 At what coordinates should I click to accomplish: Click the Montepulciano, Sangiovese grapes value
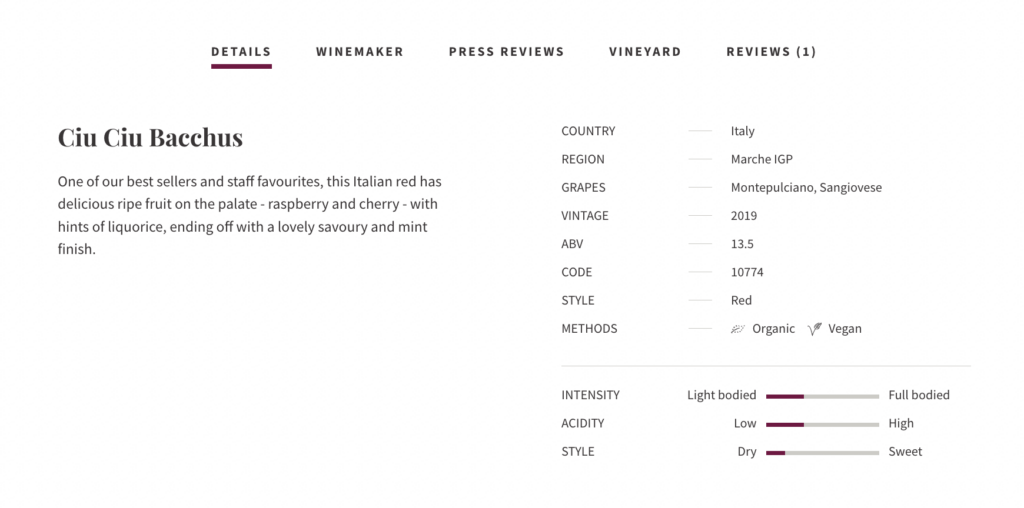(x=806, y=187)
